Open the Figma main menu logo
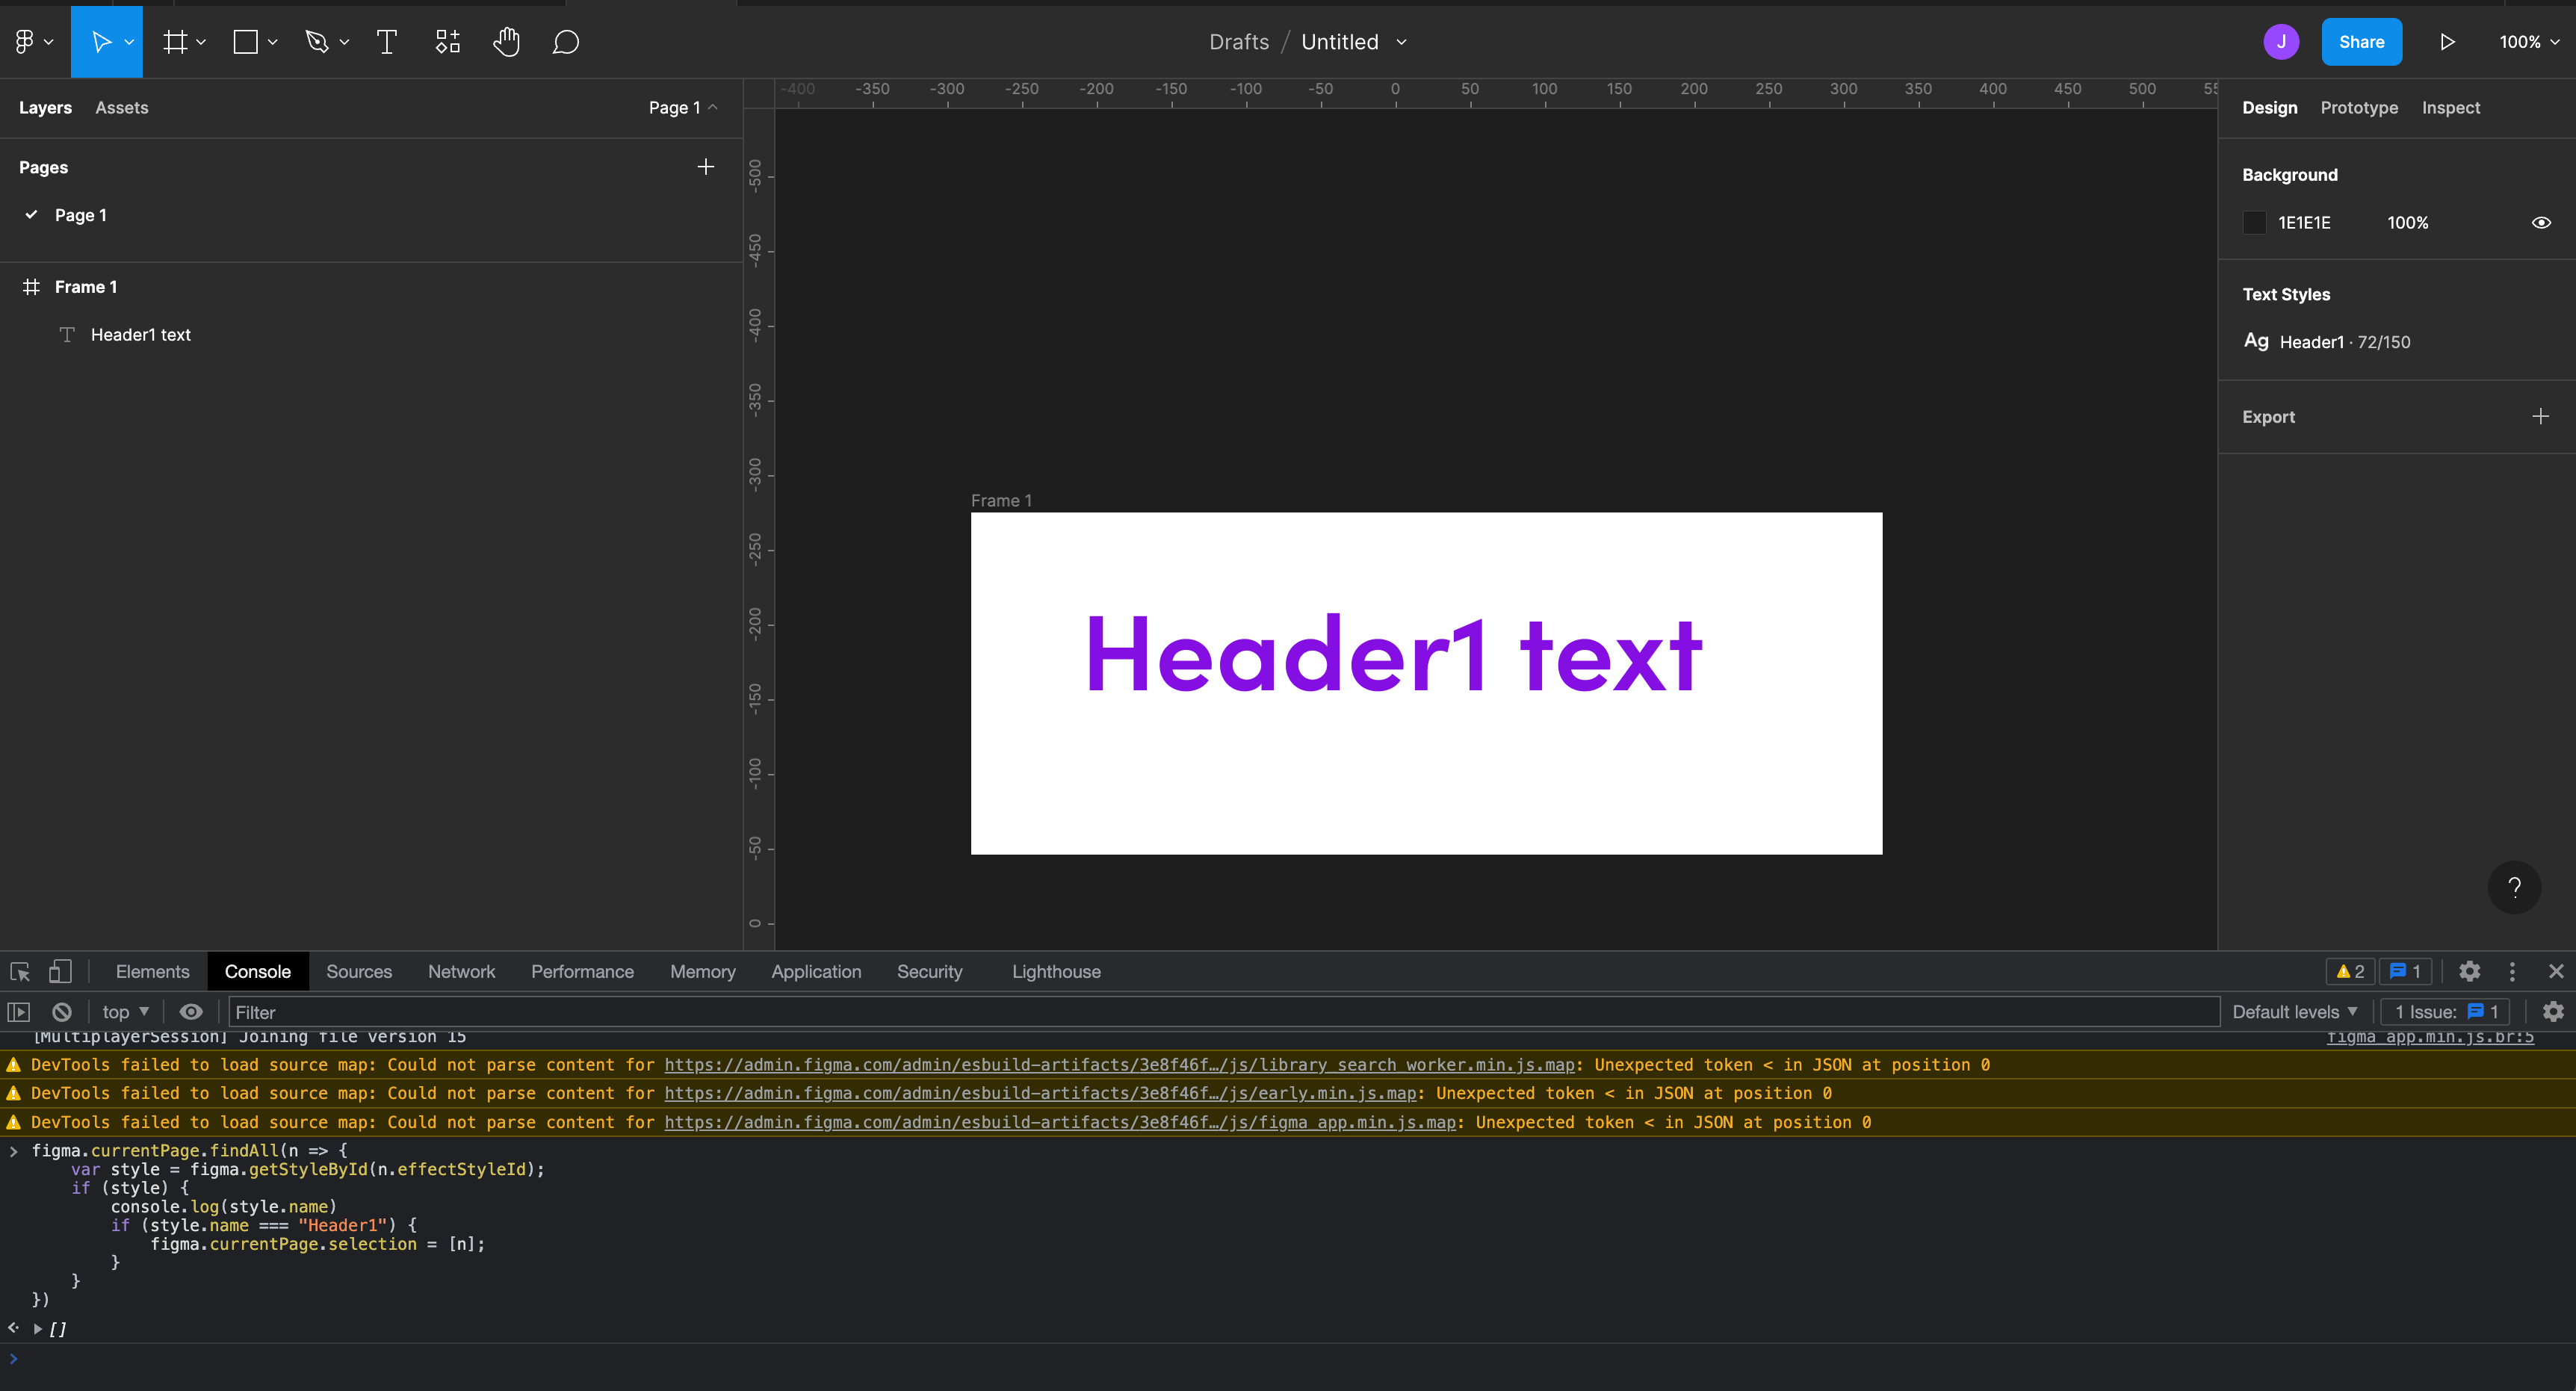 tap(25, 42)
